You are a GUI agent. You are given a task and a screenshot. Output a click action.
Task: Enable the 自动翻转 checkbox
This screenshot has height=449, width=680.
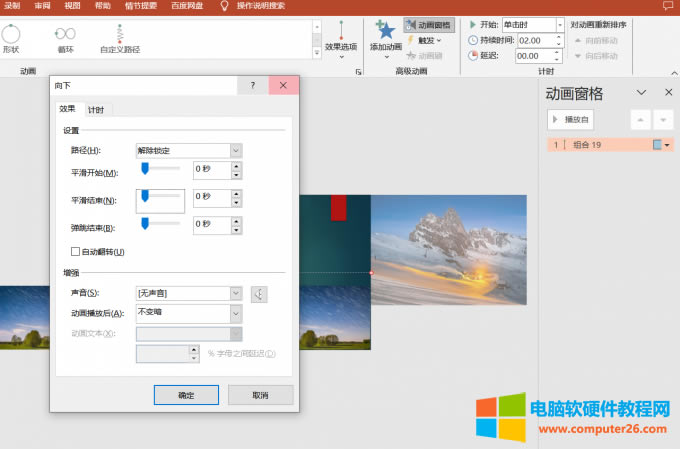coord(76,251)
